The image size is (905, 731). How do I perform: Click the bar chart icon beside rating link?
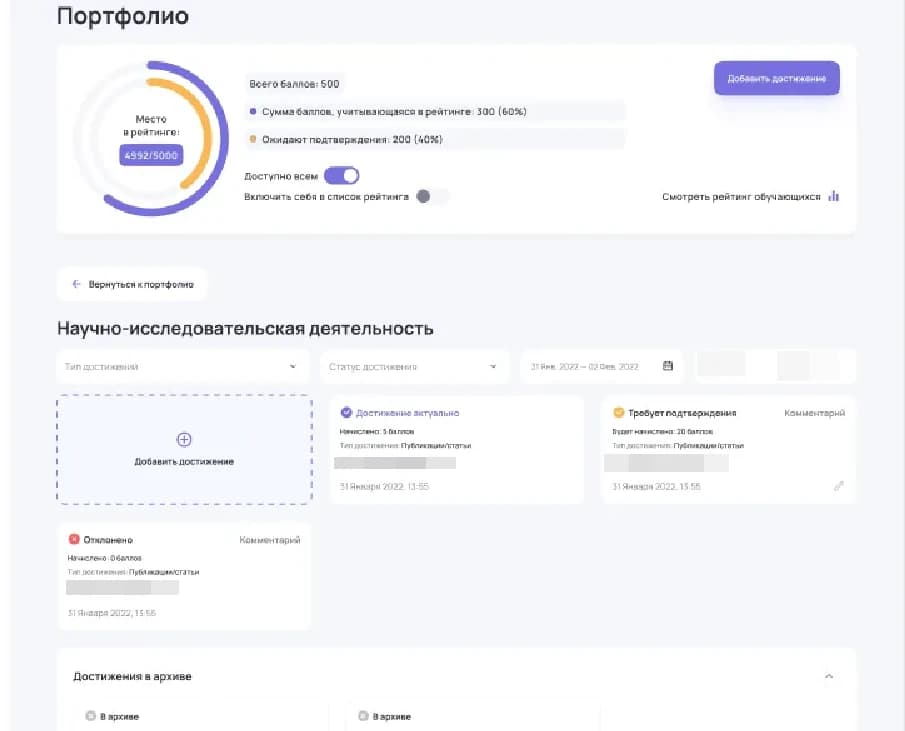click(x=833, y=197)
